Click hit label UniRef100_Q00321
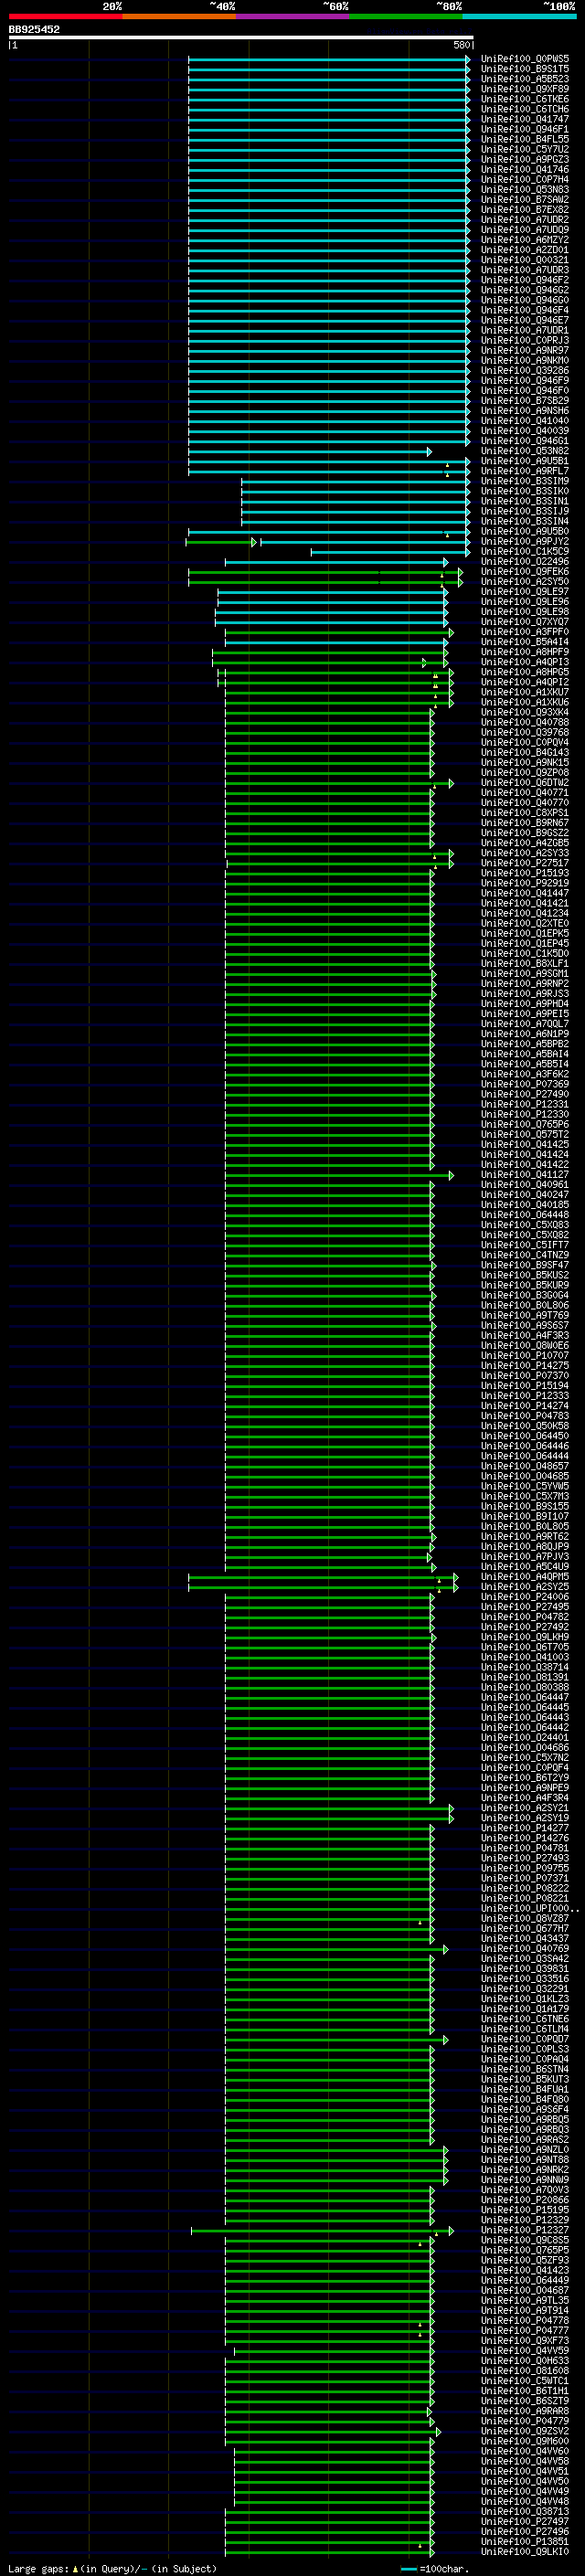585x2576 pixels. pyautogui.click(x=524, y=260)
